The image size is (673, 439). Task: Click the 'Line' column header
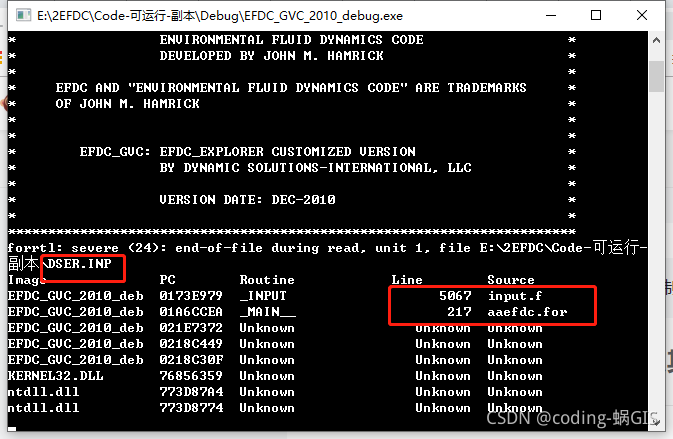click(x=407, y=280)
